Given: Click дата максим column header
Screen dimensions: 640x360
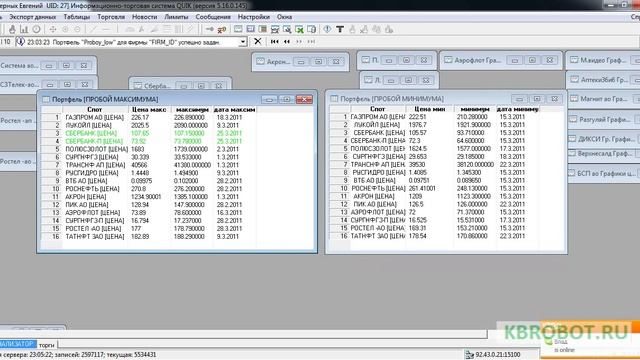Looking at the screenshot, I should tap(234, 109).
